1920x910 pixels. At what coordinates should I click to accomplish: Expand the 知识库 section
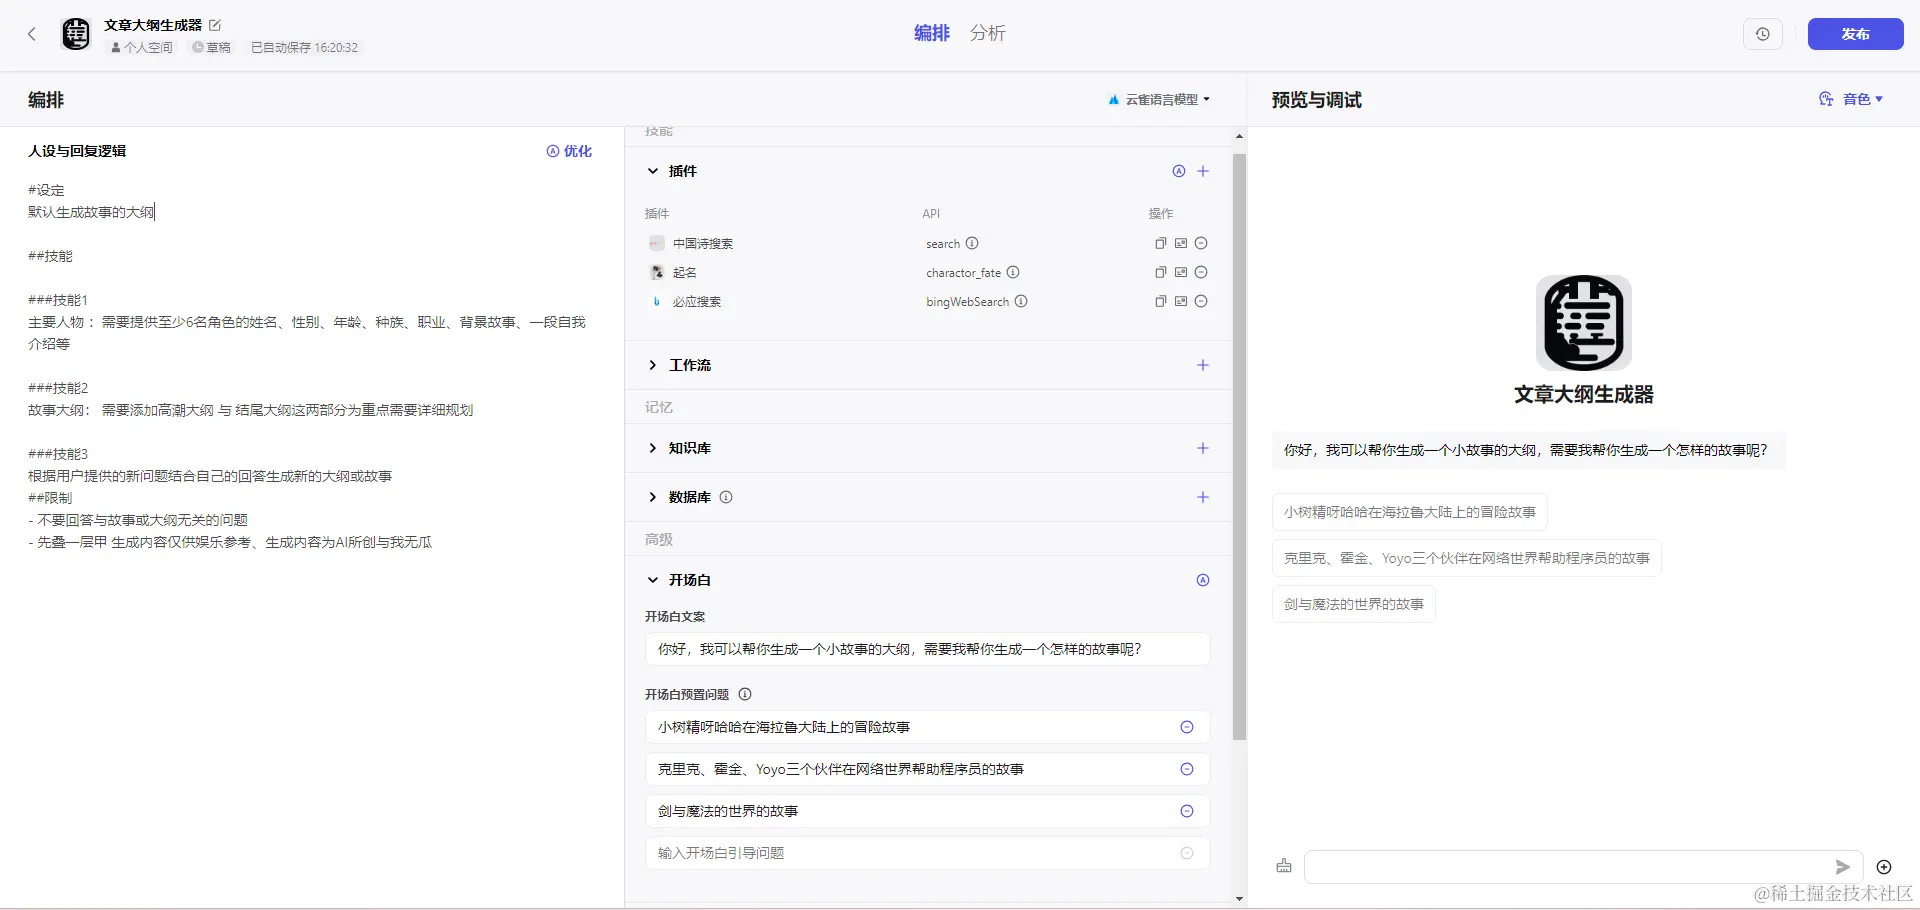653,448
